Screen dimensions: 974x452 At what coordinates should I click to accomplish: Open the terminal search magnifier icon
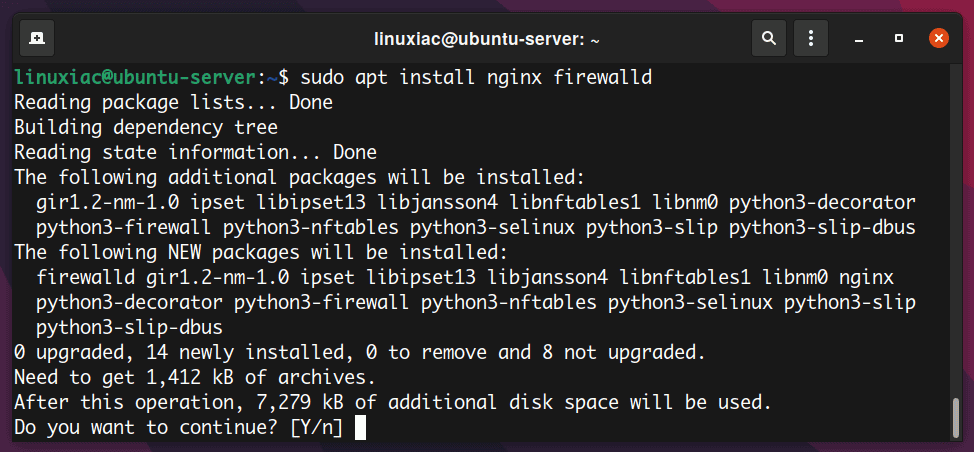pyautogui.click(x=769, y=38)
